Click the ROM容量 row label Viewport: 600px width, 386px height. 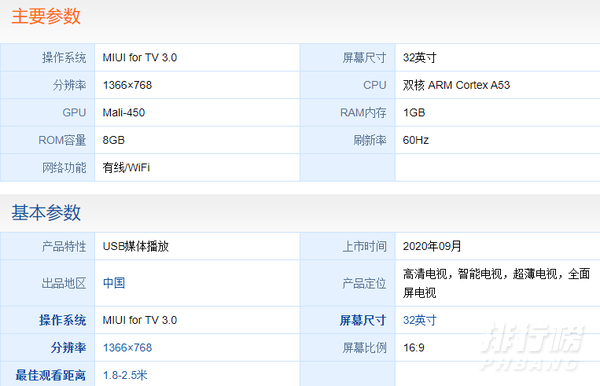pyautogui.click(x=62, y=140)
